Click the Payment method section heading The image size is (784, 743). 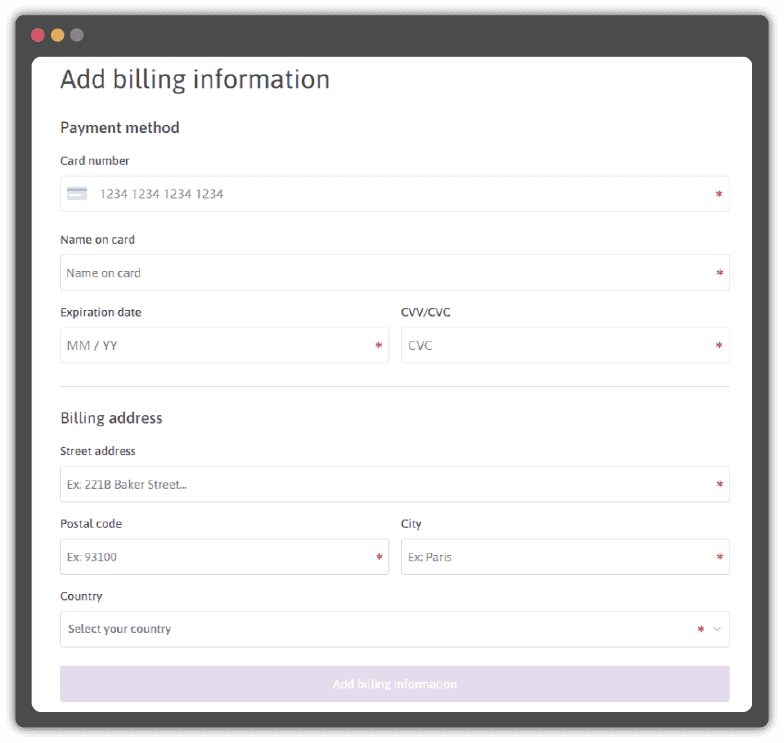point(120,128)
